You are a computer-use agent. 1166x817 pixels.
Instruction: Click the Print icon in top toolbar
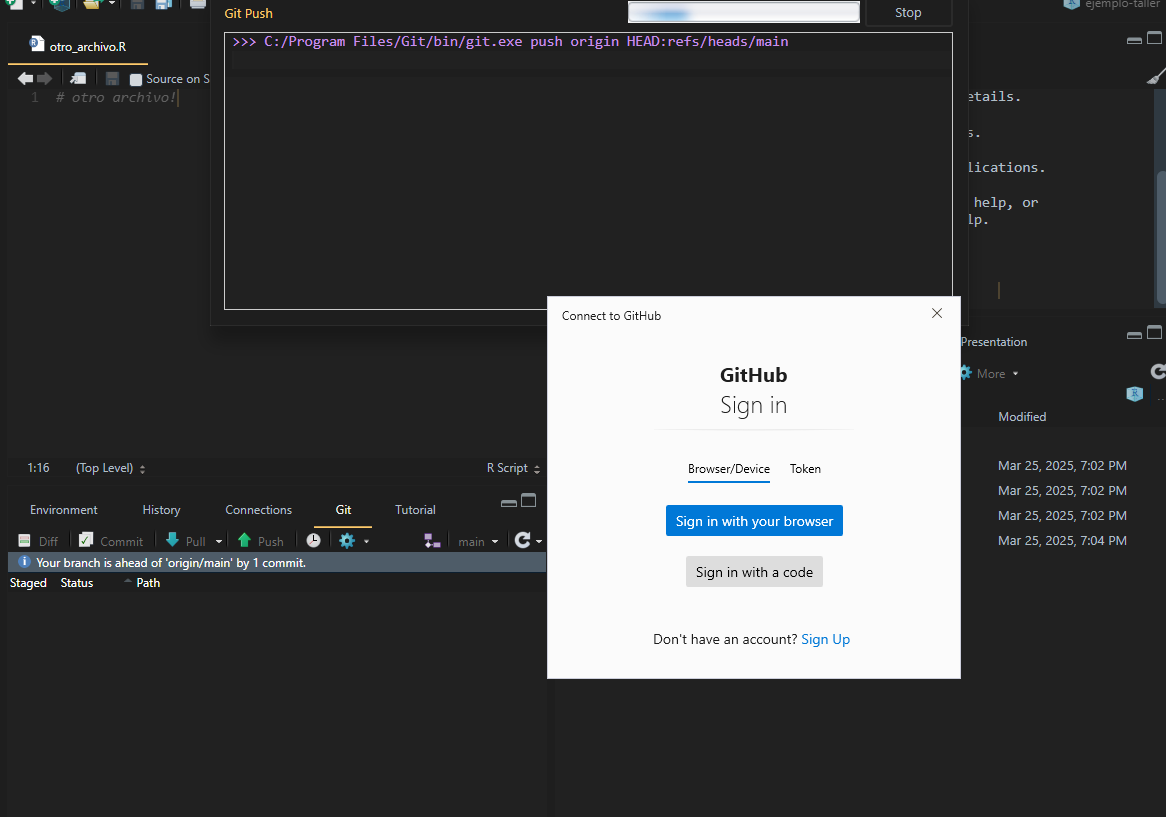click(x=198, y=4)
